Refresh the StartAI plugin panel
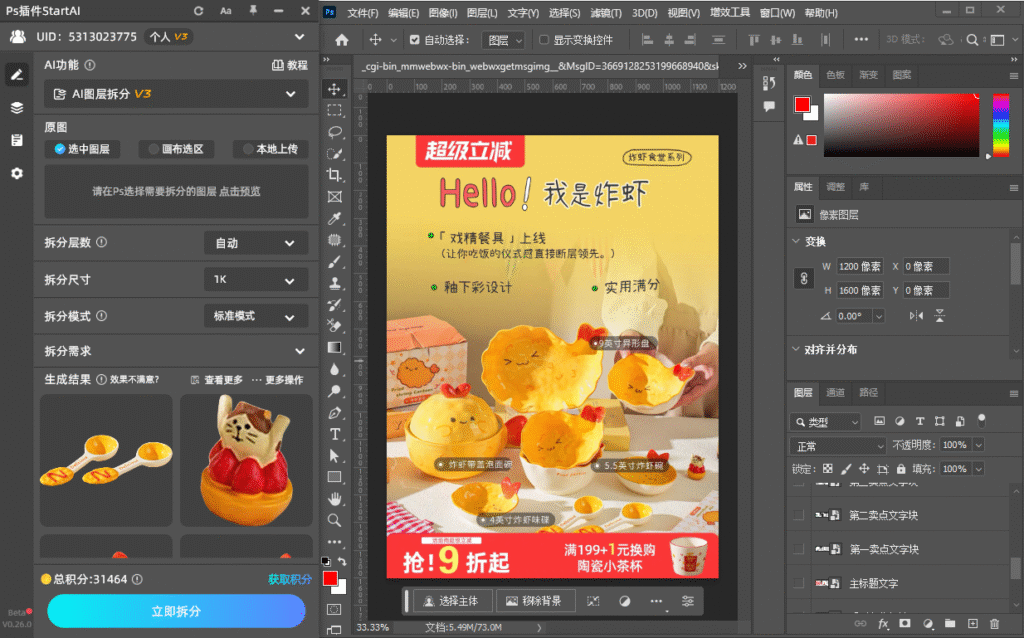 pos(199,11)
